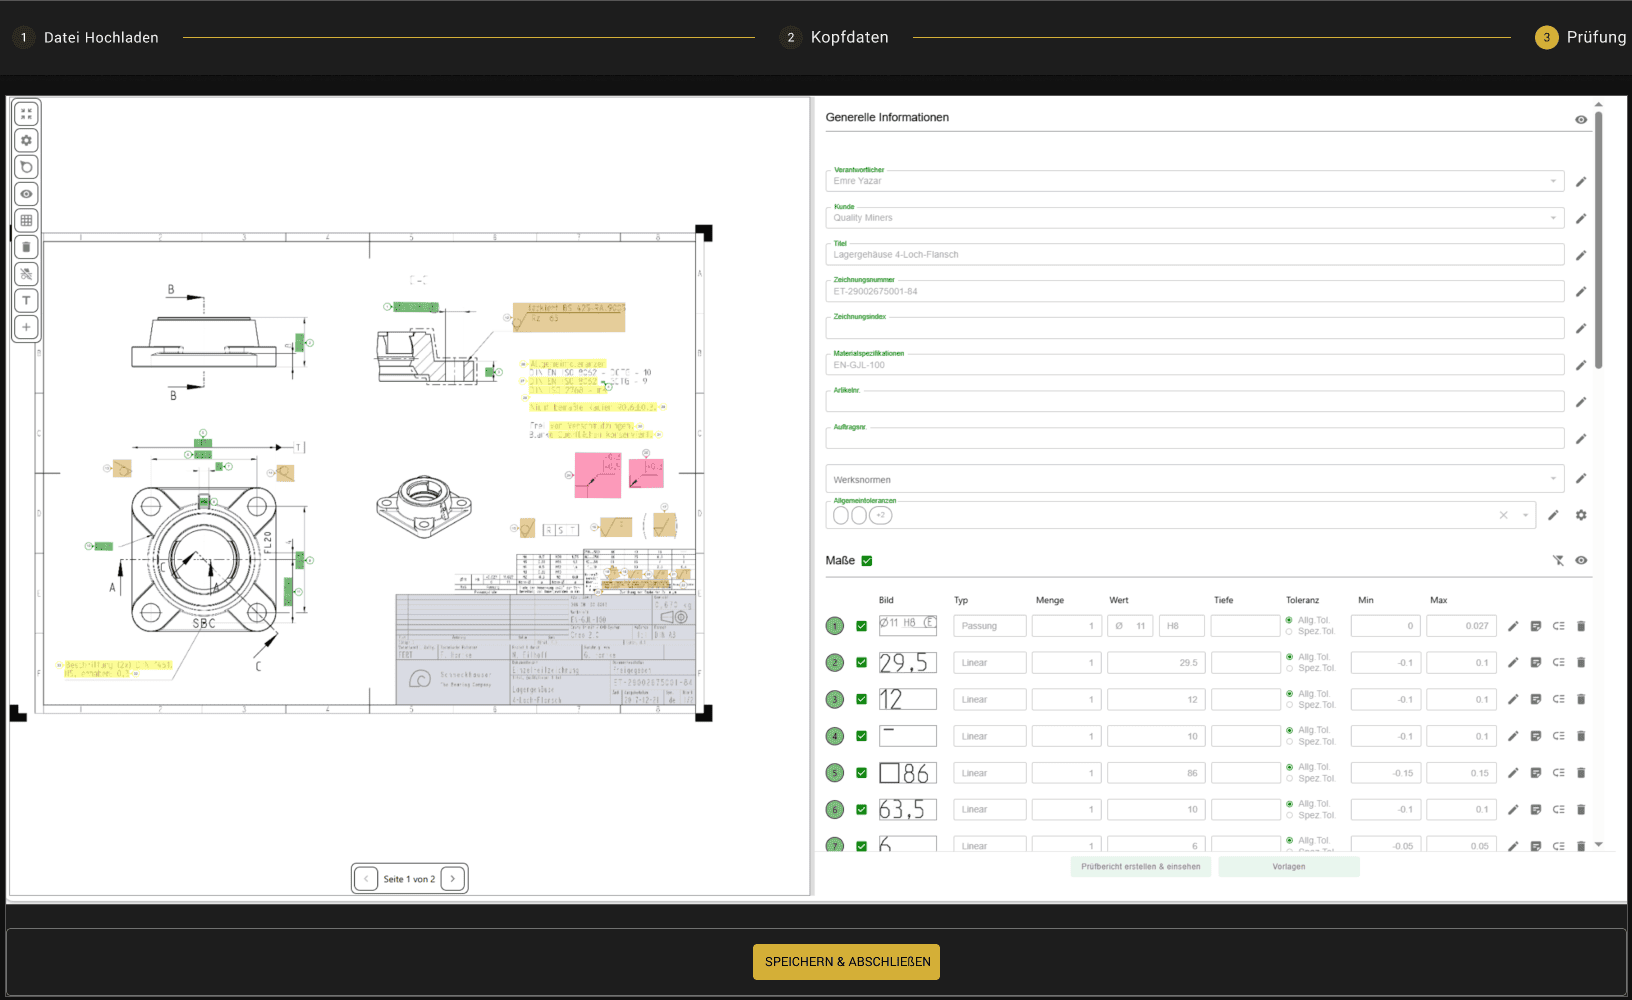1632x1000 pixels.
Task: Select the text annotation (T) tool
Action: click(x=26, y=300)
